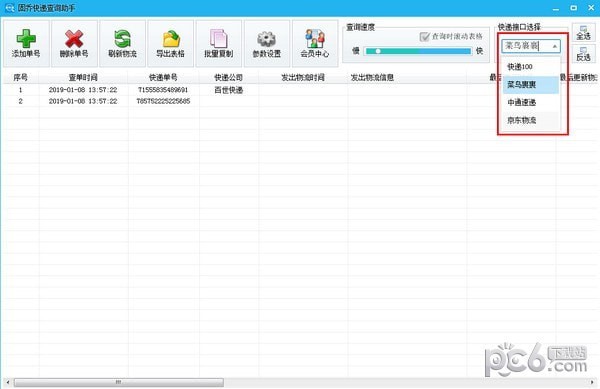Select row 1 sequence number cell

click(x=21, y=90)
